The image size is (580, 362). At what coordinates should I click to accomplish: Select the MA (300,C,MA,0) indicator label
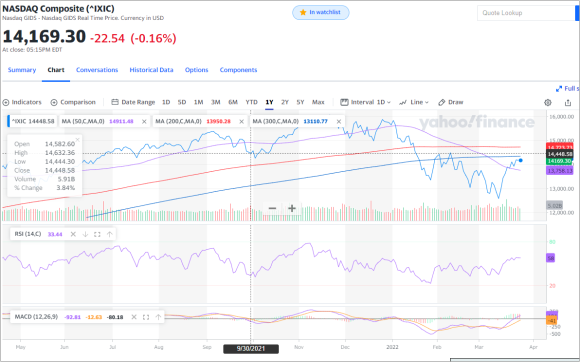point(276,121)
